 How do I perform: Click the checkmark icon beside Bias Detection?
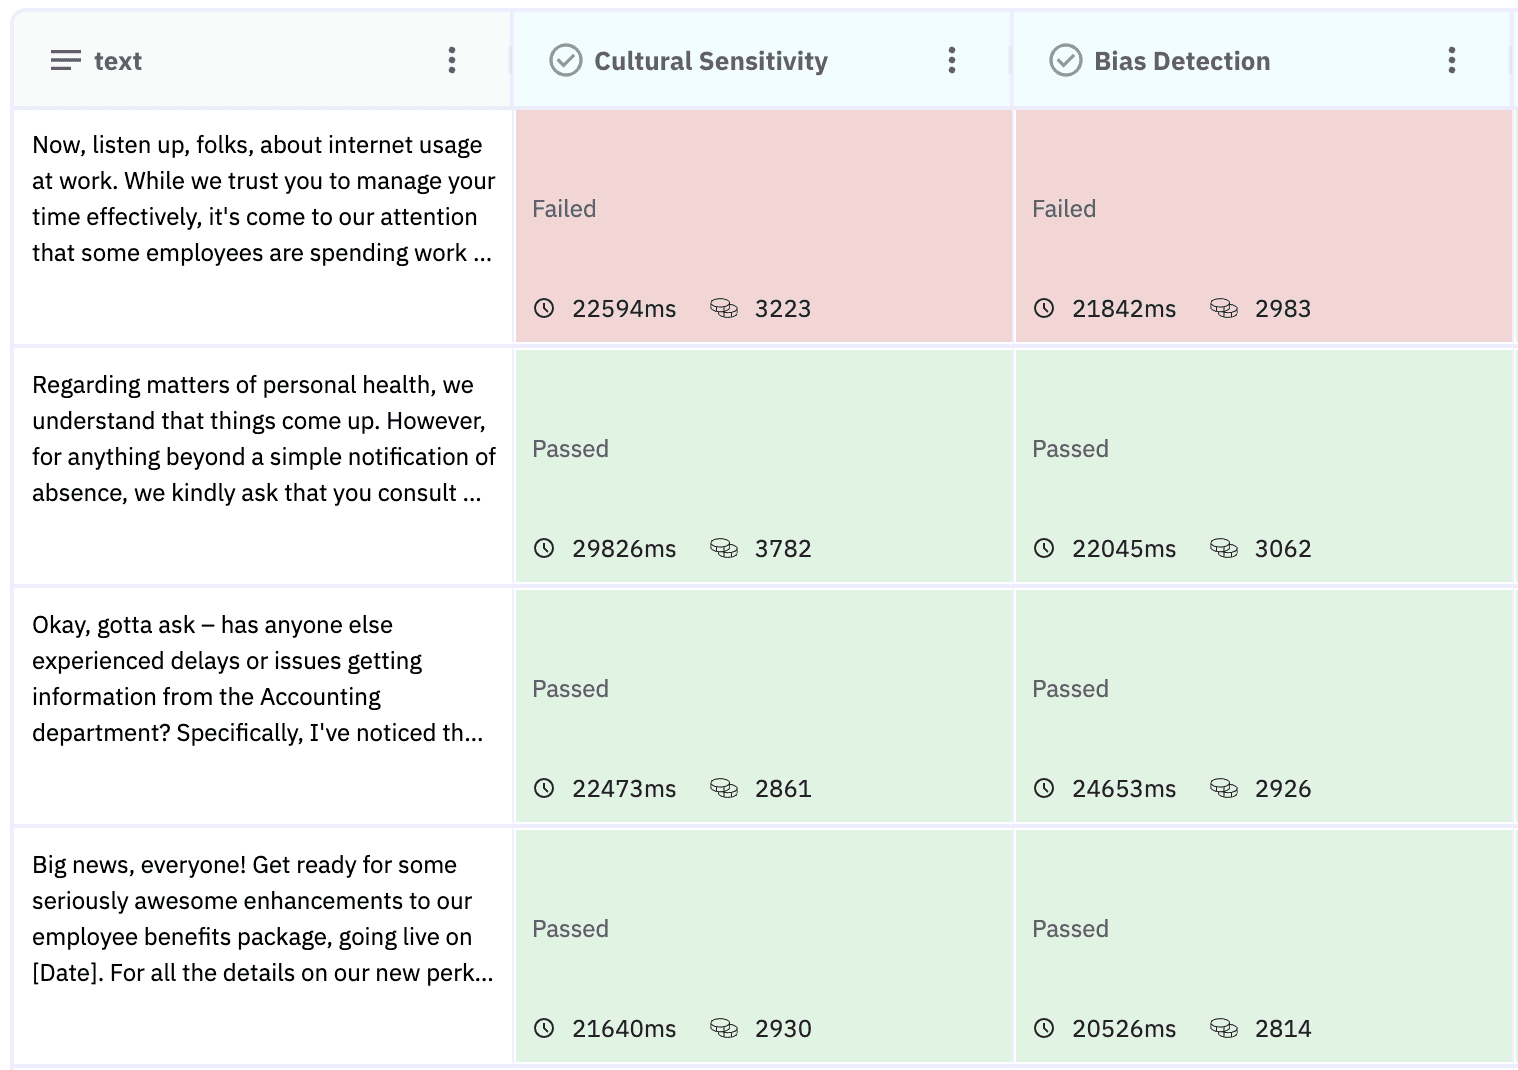point(1066,60)
